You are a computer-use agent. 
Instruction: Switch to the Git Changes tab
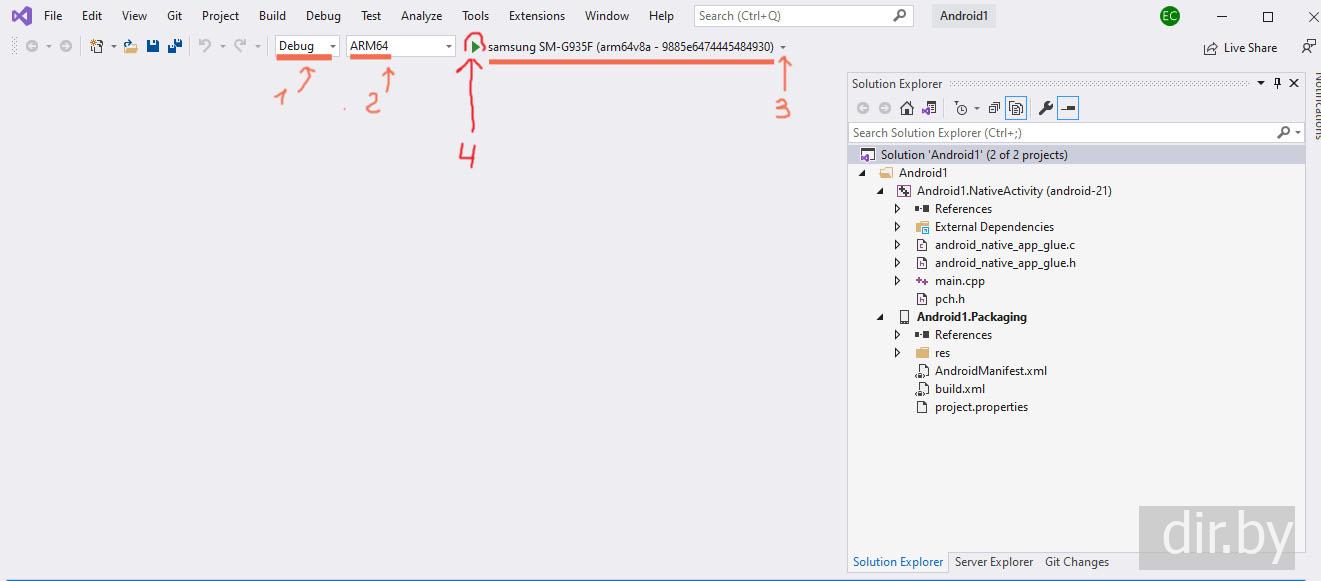[1076, 562]
